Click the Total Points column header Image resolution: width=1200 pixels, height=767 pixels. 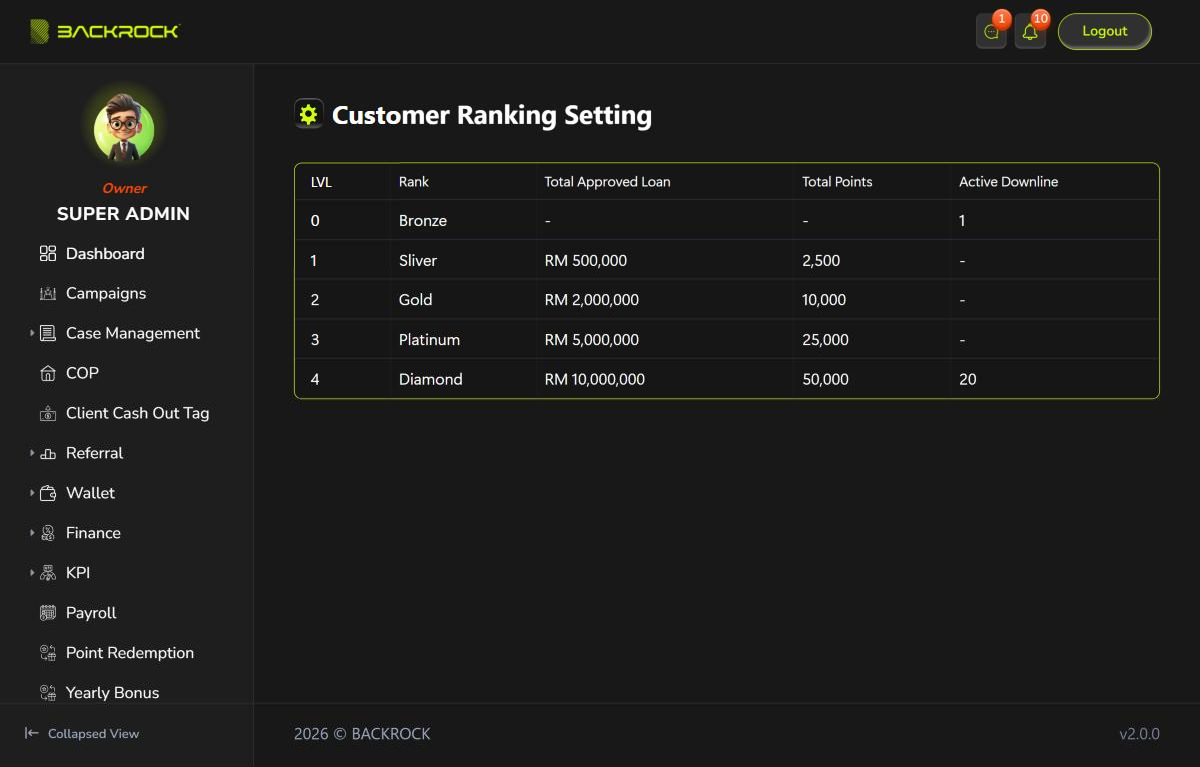click(837, 182)
